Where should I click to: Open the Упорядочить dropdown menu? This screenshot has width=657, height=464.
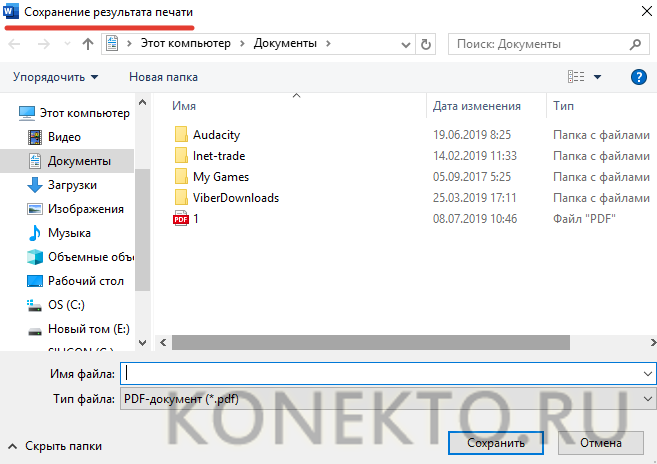point(56,77)
